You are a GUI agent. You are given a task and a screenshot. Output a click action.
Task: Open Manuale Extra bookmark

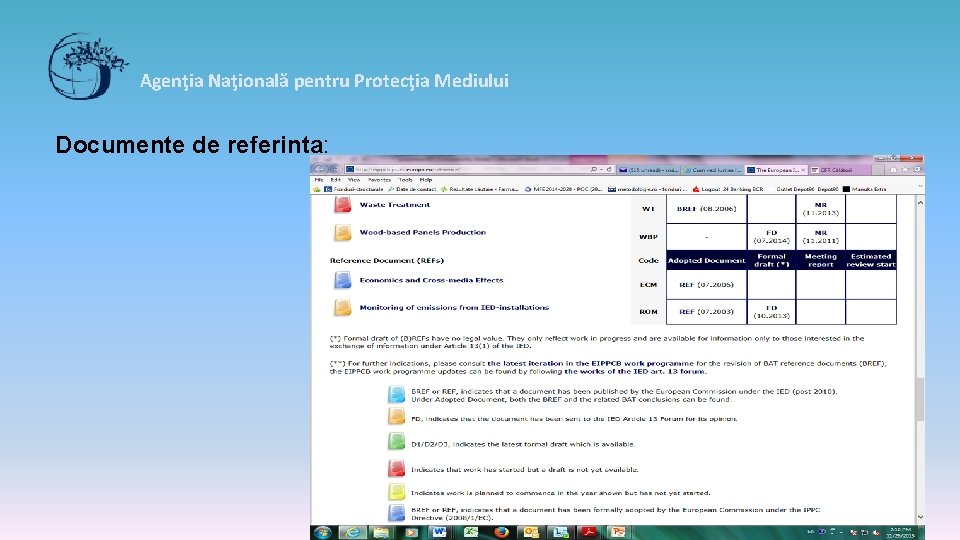coord(864,189)
